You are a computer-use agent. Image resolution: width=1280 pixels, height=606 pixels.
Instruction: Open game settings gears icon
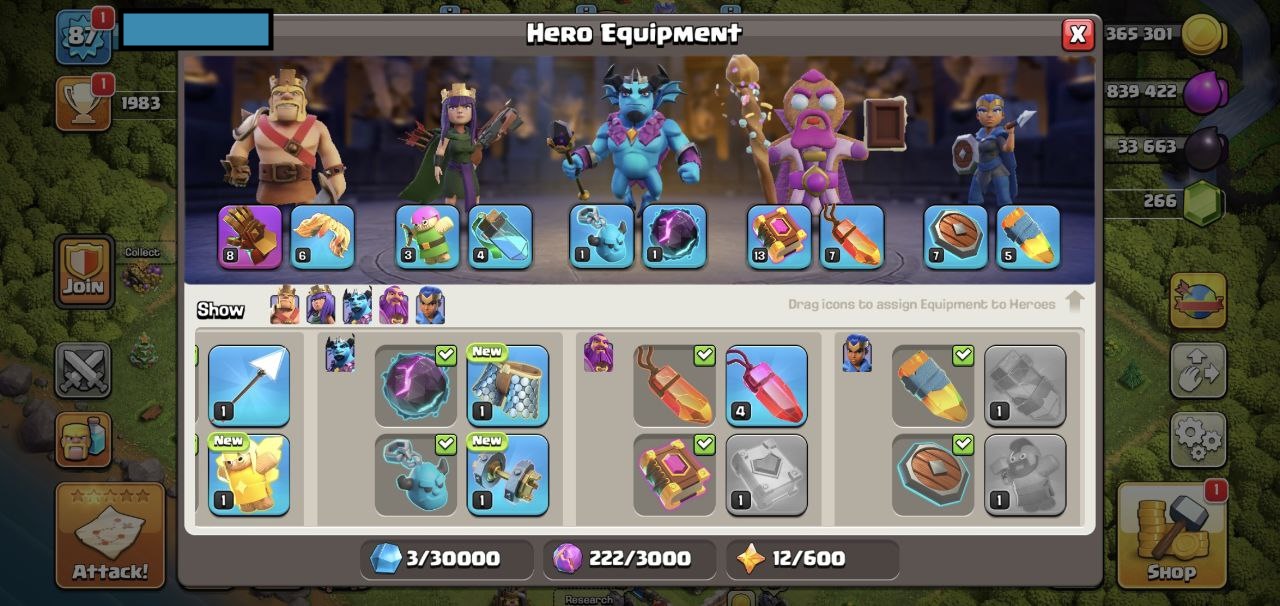pos(1198,439)
